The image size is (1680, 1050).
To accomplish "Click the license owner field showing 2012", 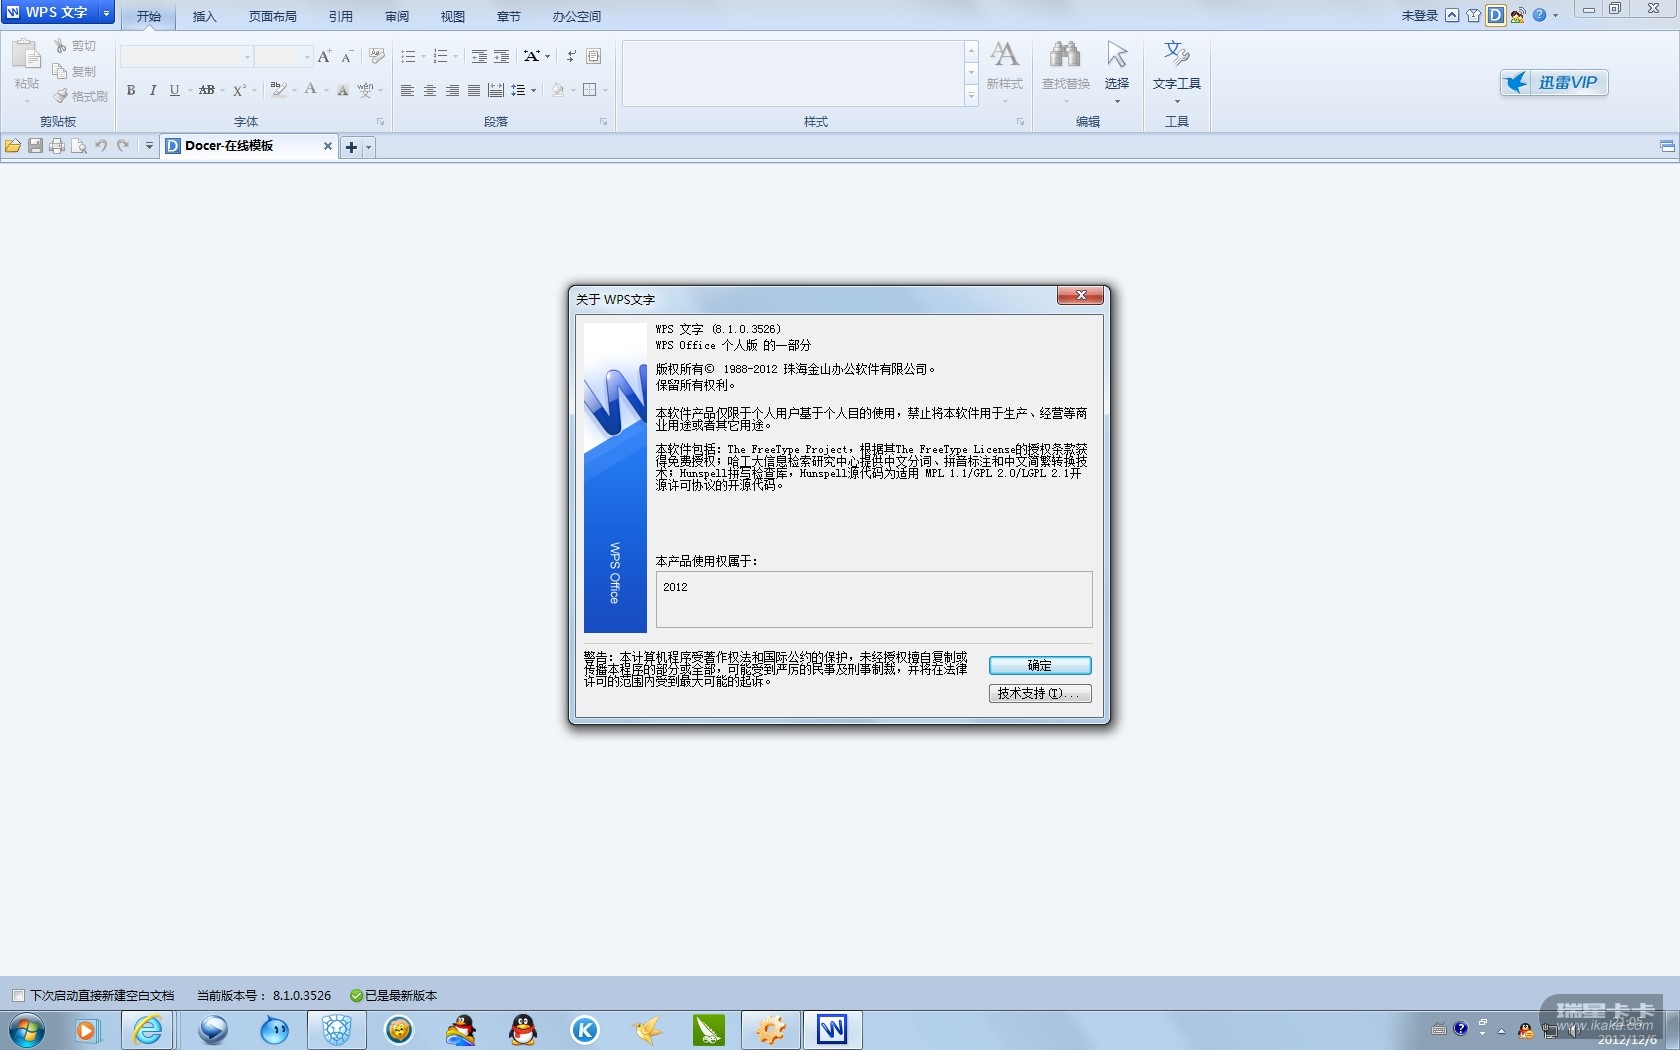I will 874,599.
